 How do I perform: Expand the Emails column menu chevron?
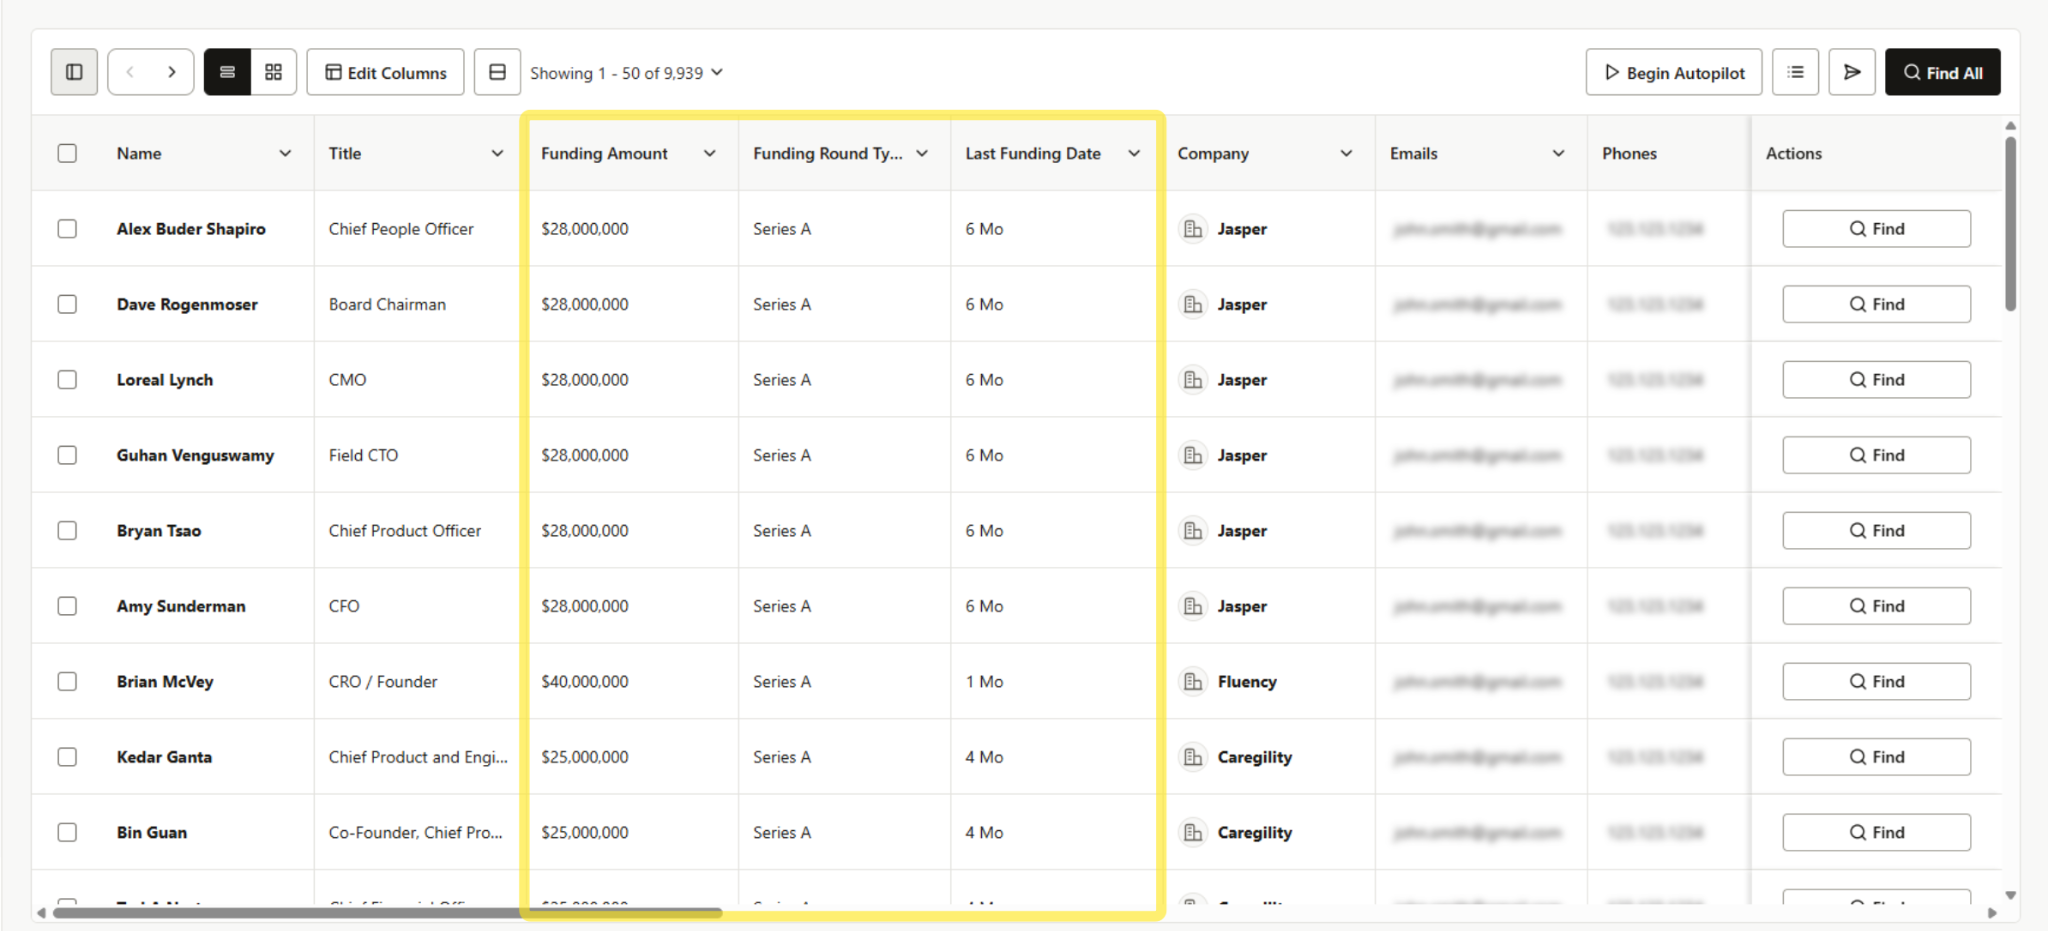tap(1558, 153)
